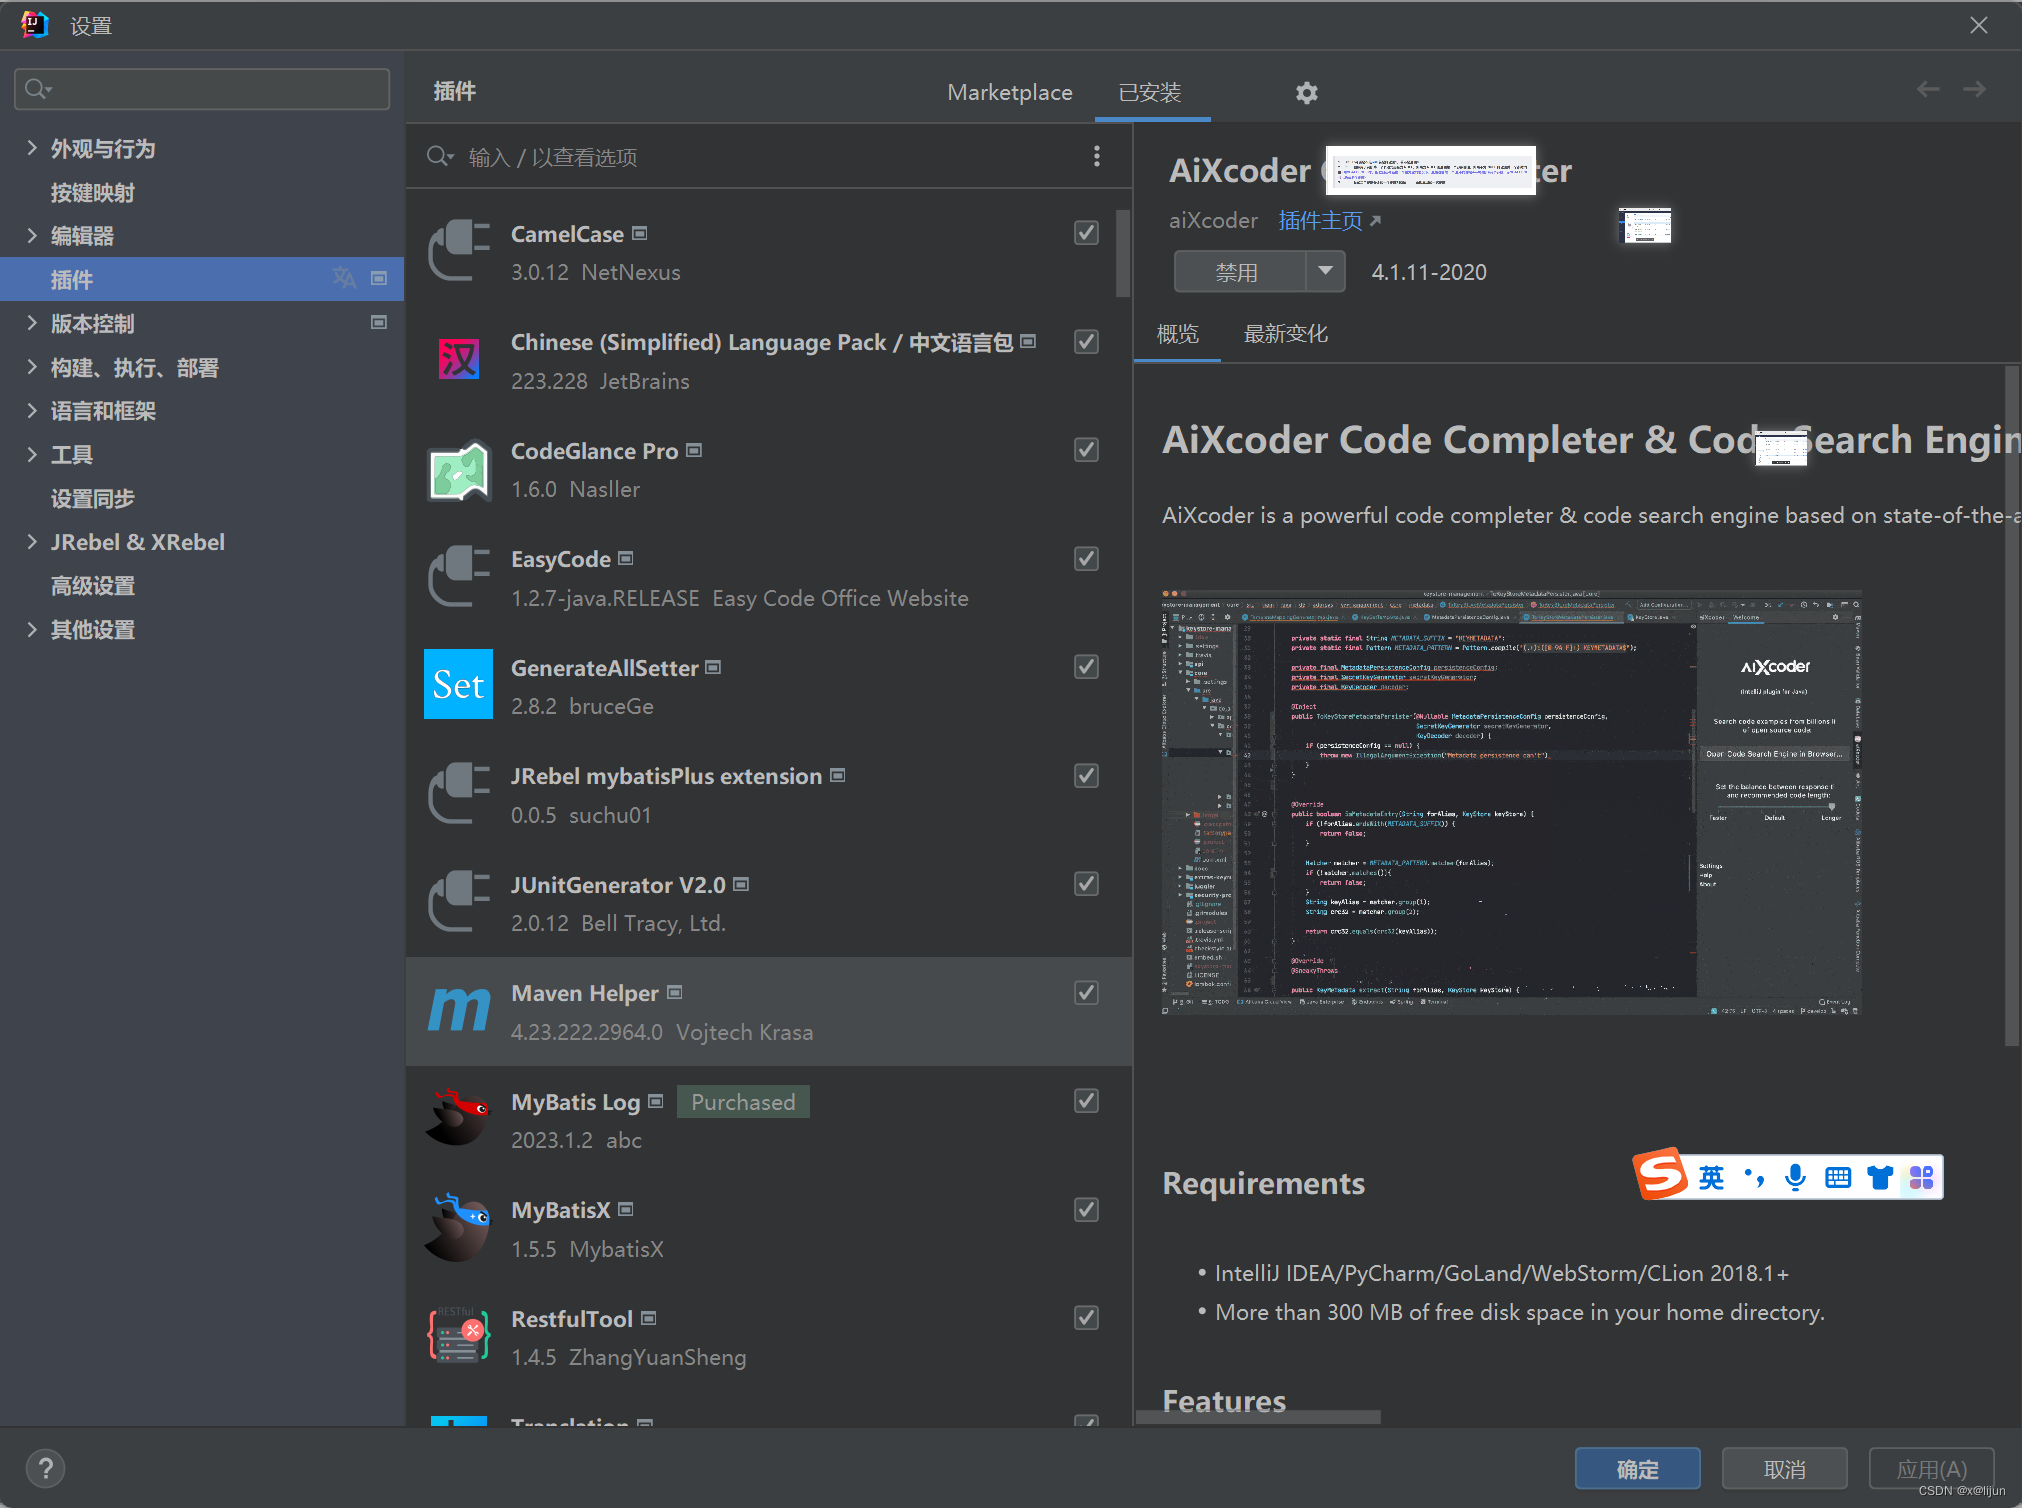2022x1508 pixels.
Task: Toggle the Maven Helper checkbox
Action: [x=1086, y=992]
